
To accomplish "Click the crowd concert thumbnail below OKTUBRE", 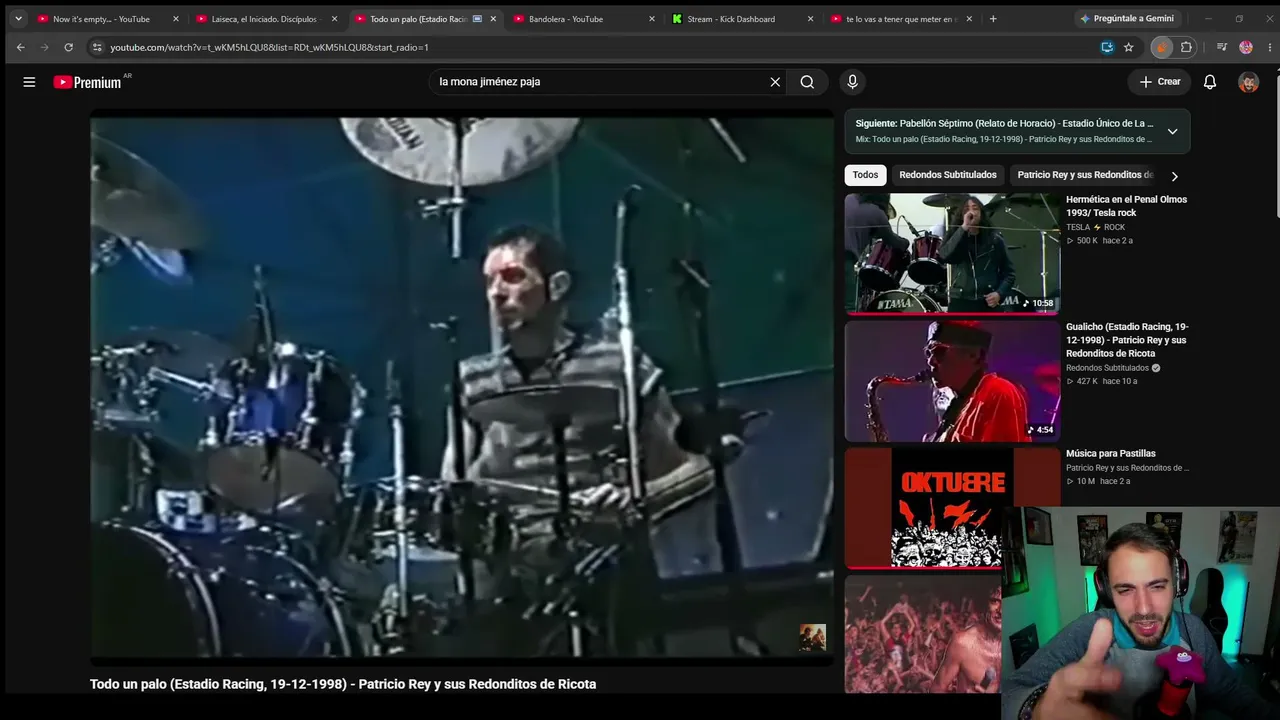I will pos(922,634).
